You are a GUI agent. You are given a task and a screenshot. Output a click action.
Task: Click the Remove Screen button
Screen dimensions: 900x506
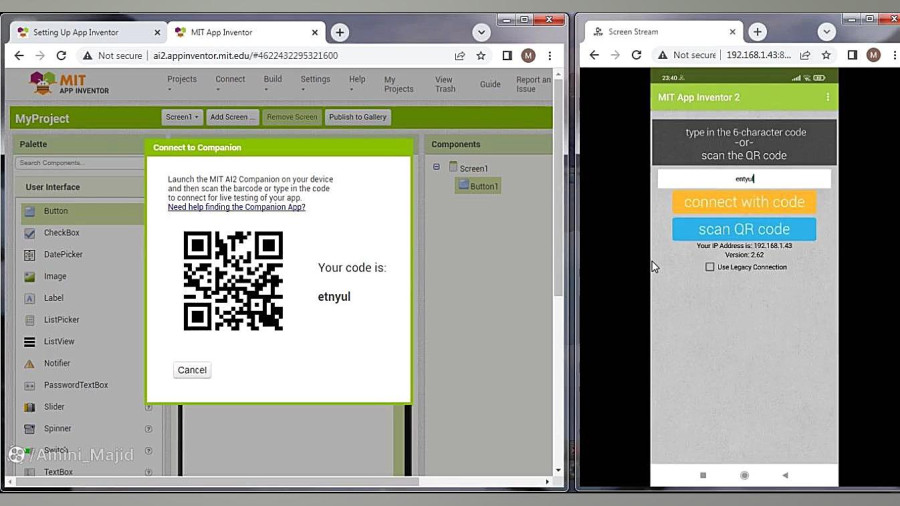(x=292, y=117)
